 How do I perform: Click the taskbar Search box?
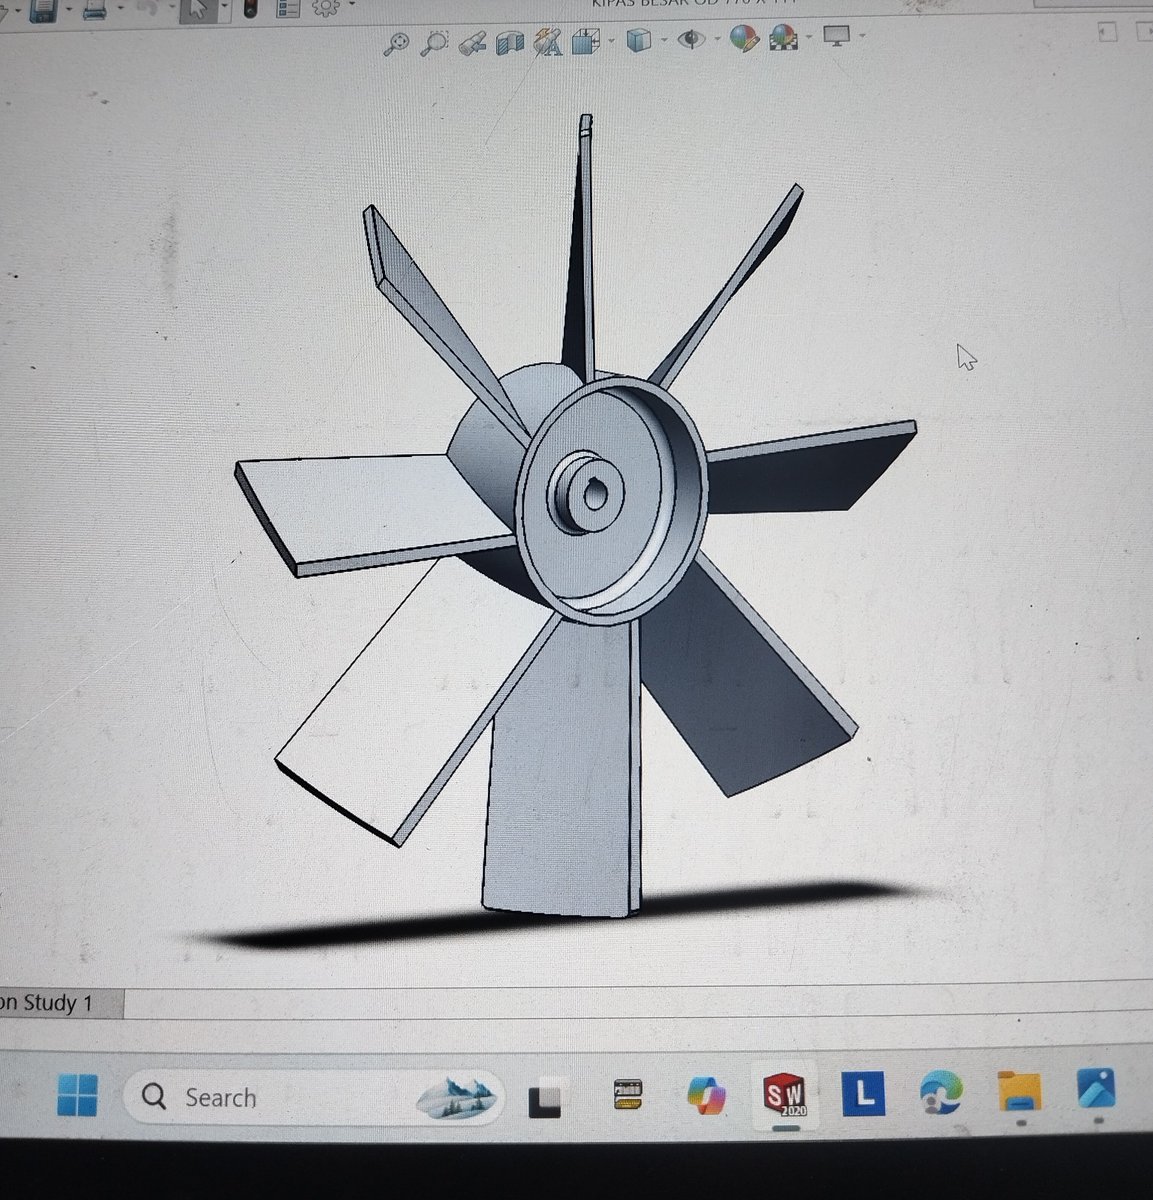[313, 1097]
